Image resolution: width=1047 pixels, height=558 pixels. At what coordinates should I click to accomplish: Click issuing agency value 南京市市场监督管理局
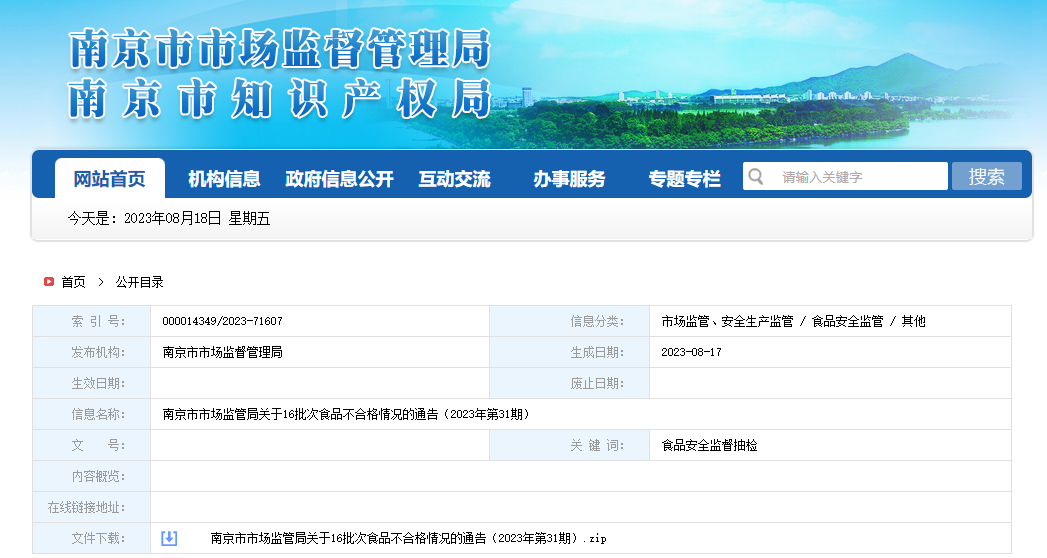click(x=222, y=352)
